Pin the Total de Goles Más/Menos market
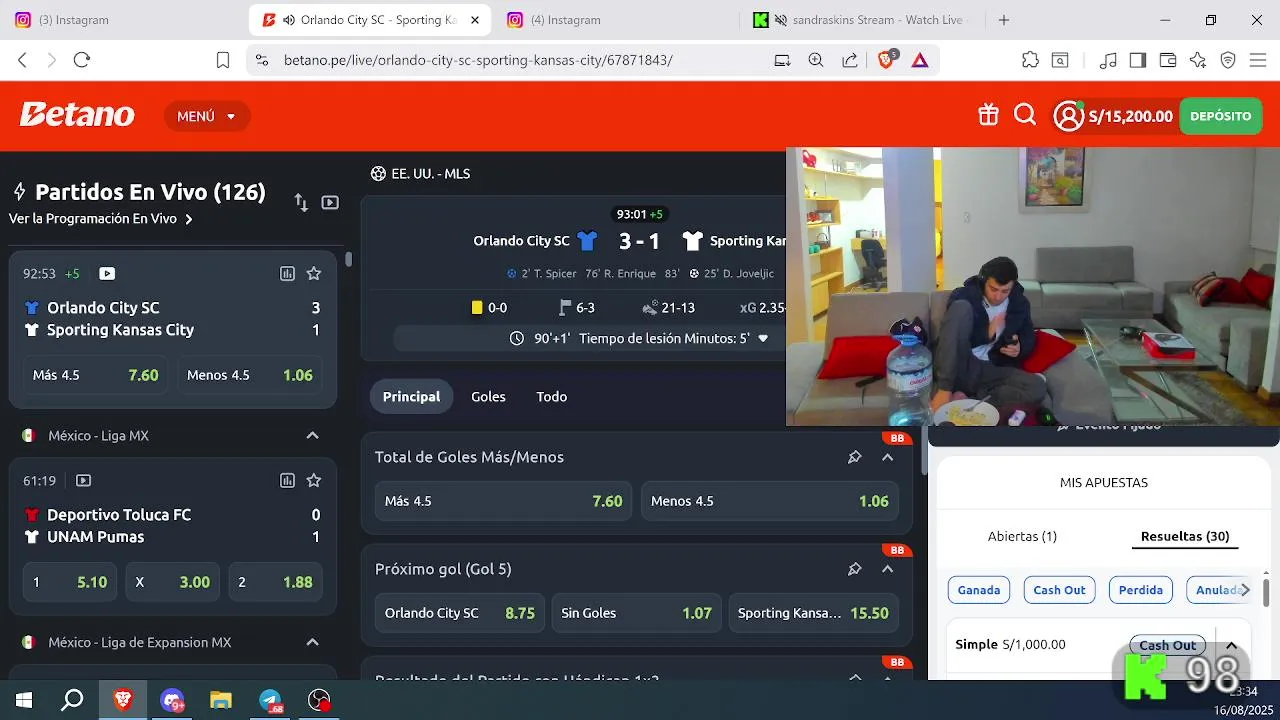Screen dimensions: 1280x720 (x=854, y=457)
